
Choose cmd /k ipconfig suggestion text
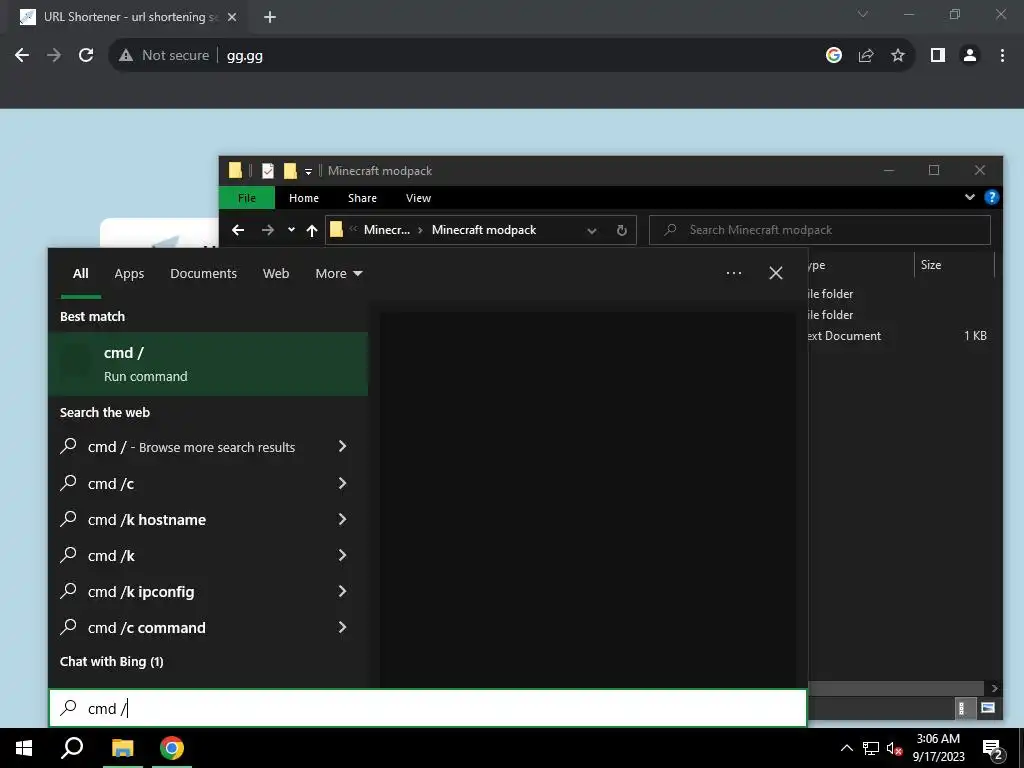(141, 592)
